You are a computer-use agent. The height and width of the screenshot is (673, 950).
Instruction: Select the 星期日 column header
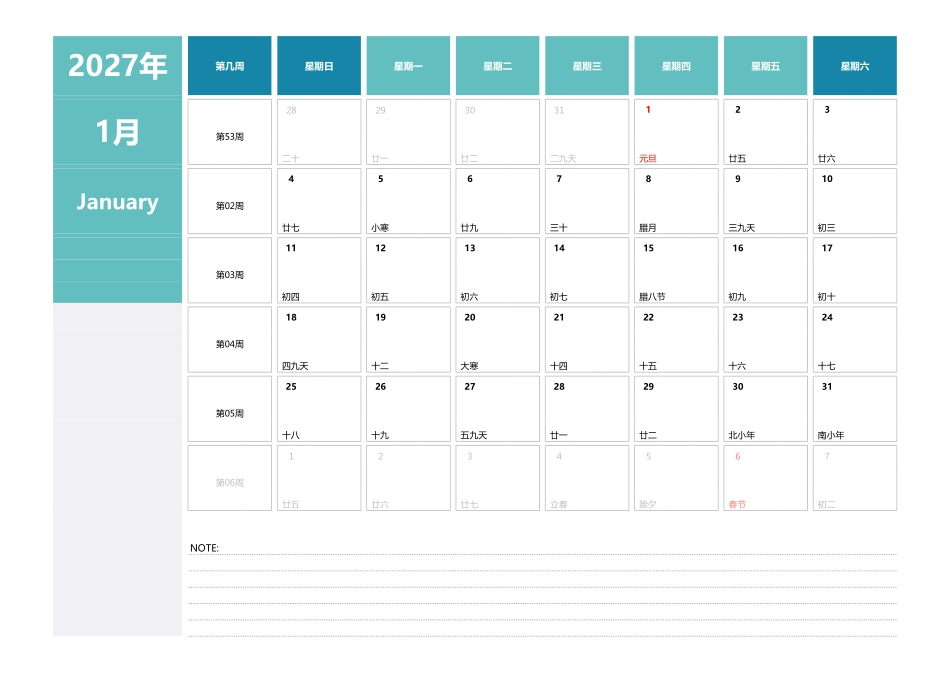pos(319,65)
